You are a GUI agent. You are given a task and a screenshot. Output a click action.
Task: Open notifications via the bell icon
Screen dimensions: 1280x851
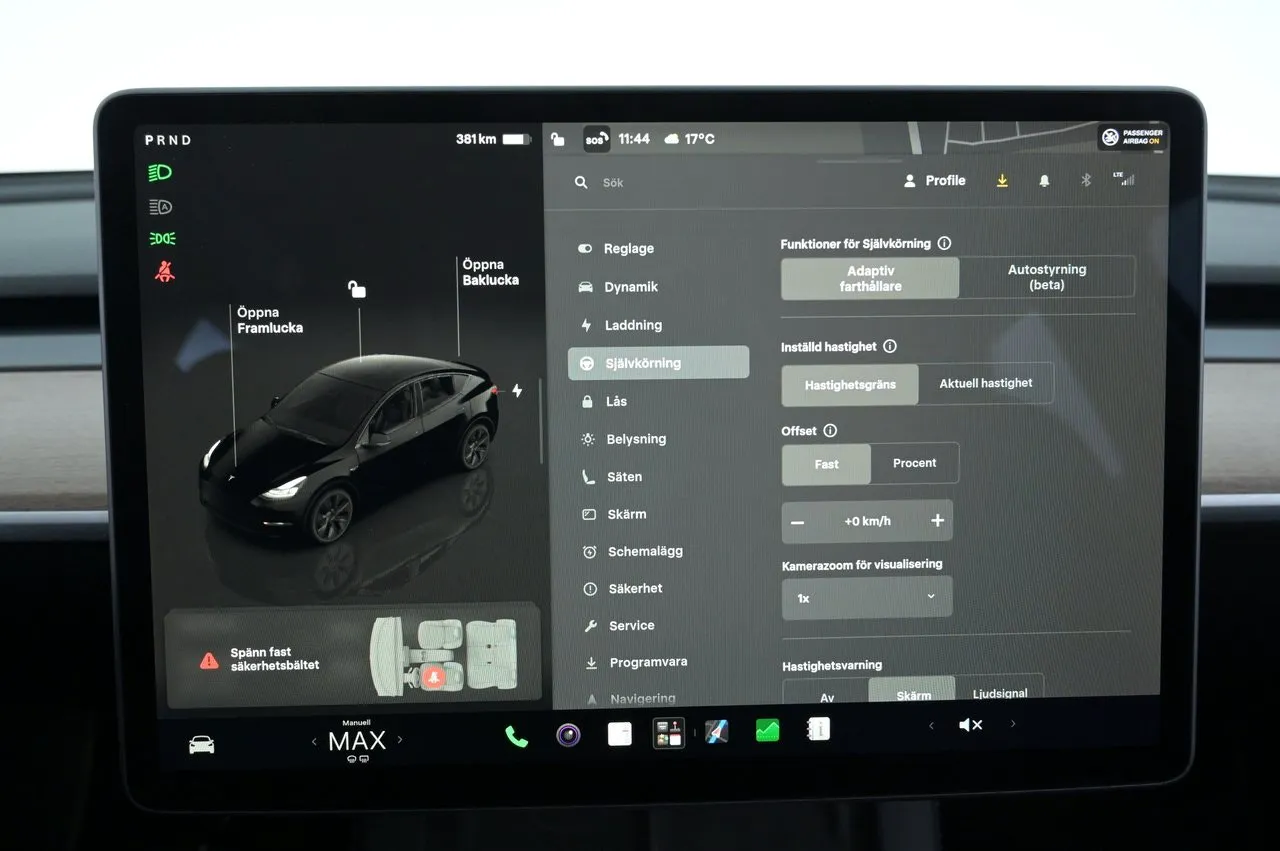(1044, 181)
